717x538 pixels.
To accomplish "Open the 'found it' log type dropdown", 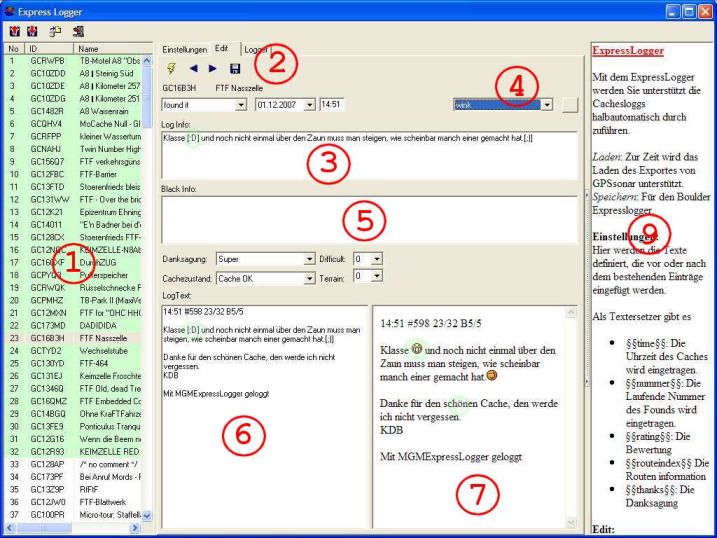I will pos(241,105).
